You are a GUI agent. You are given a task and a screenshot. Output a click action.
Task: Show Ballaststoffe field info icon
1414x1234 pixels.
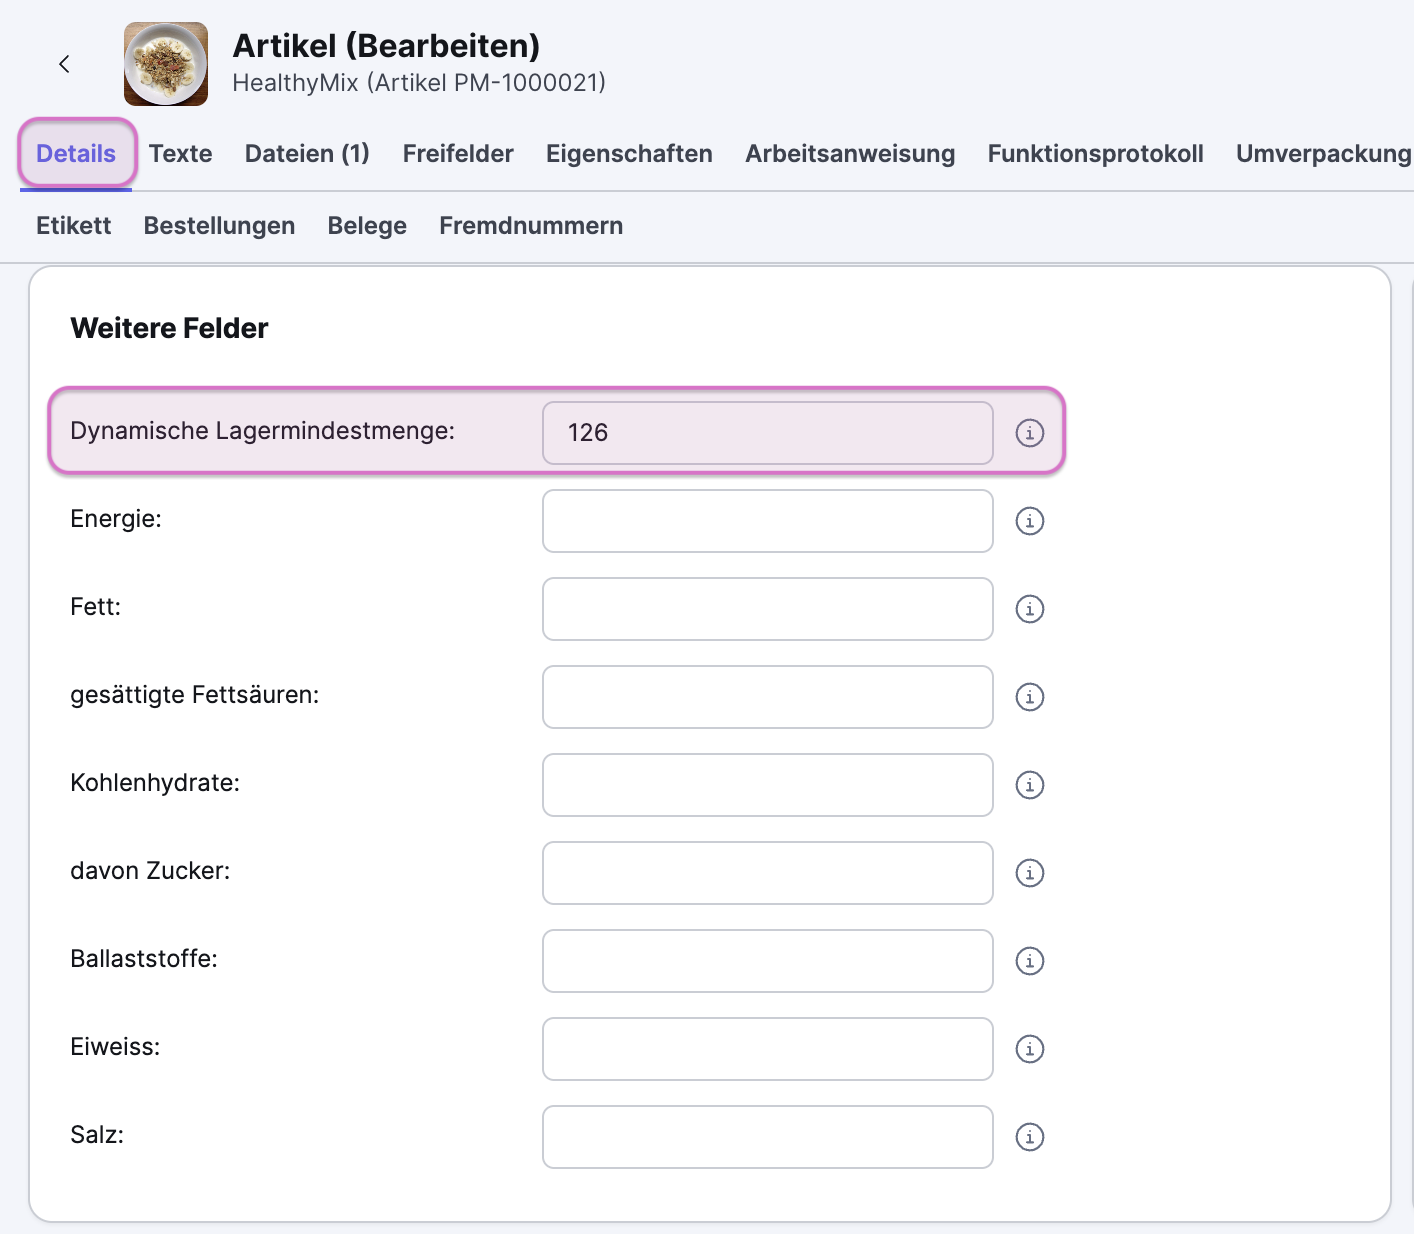click(x=1029, y=961)
